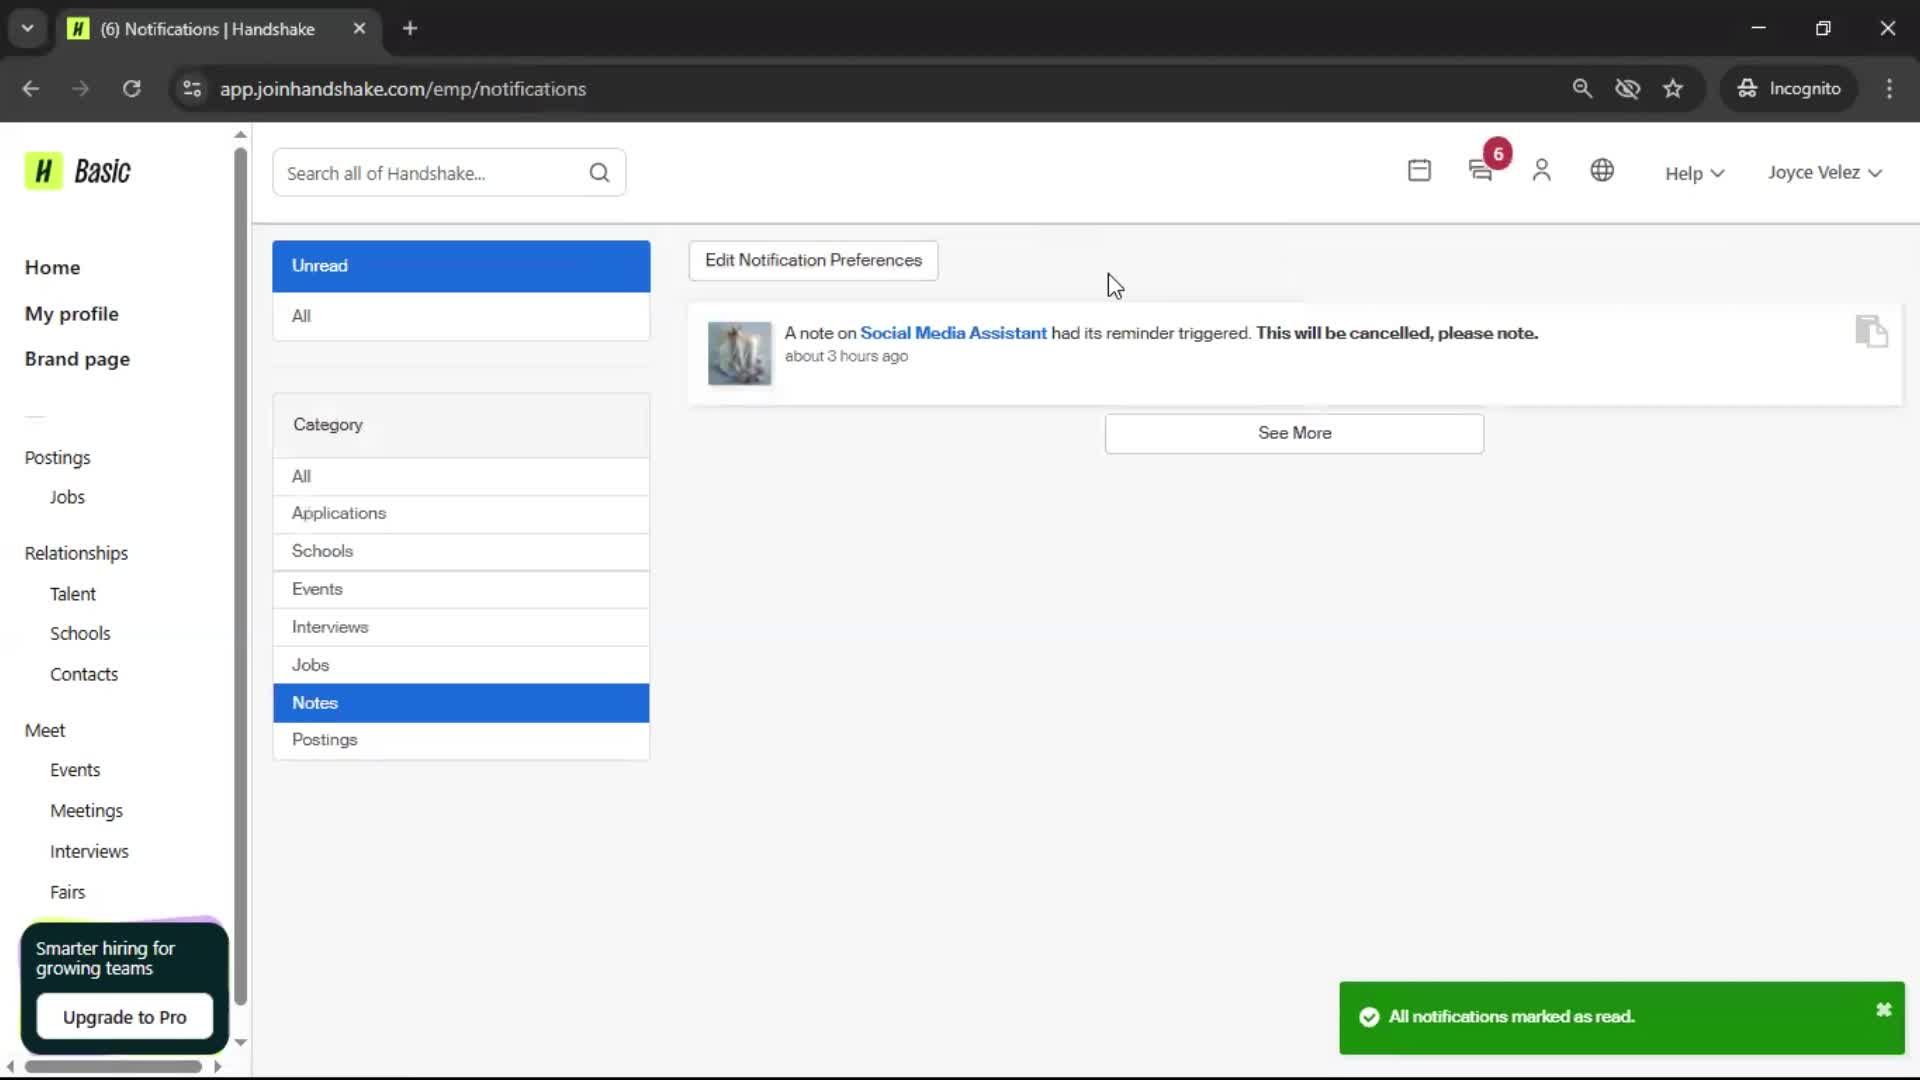Open a new browser tab with plus icon

tap(410, 29)
